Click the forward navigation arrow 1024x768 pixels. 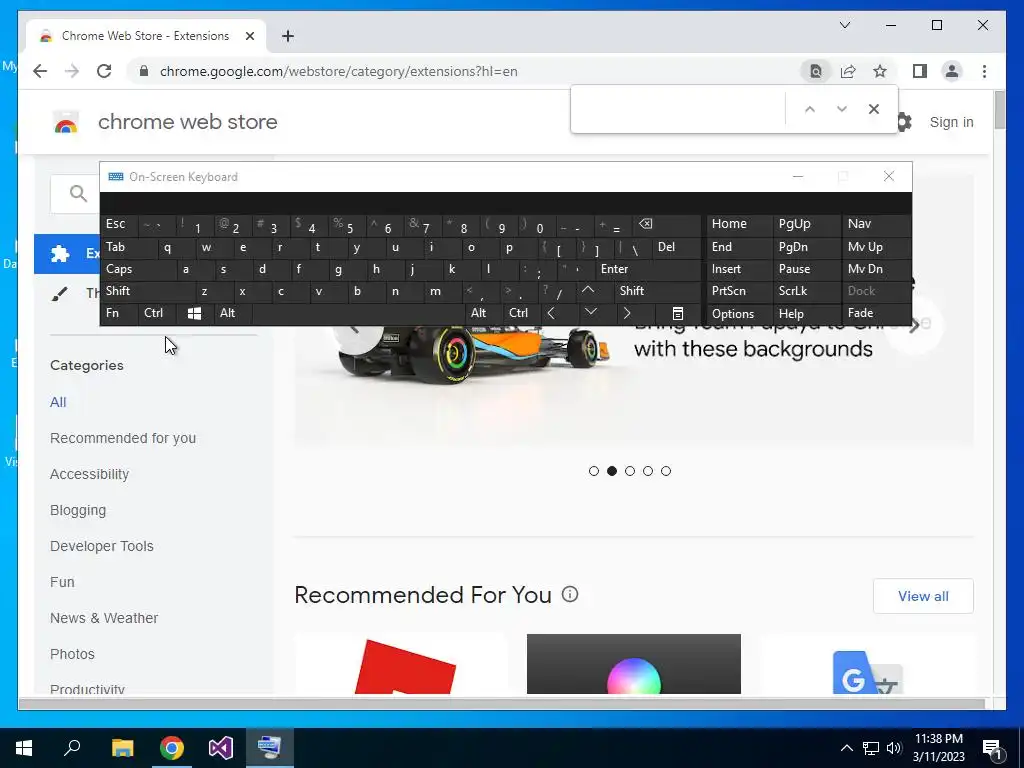point(72,71)
